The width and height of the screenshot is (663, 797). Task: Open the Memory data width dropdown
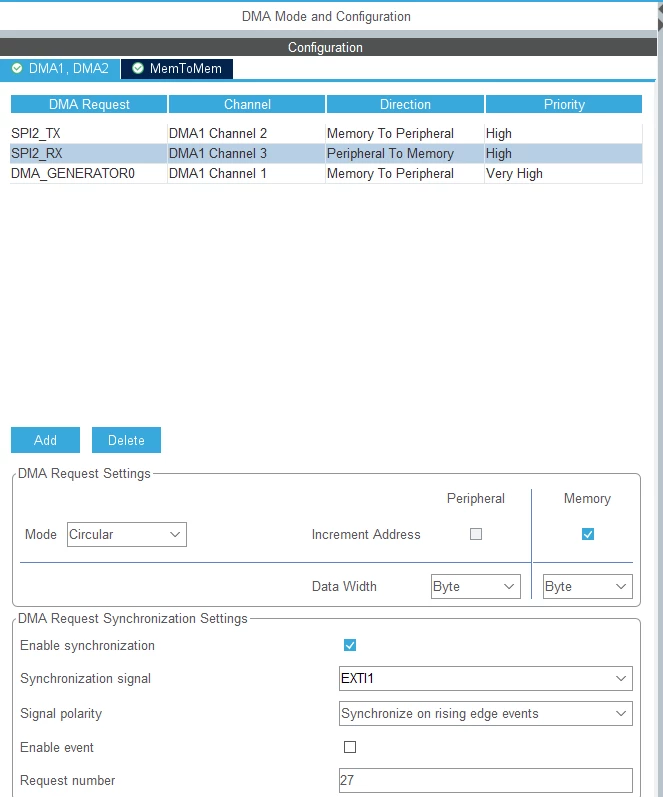[588, 587]
